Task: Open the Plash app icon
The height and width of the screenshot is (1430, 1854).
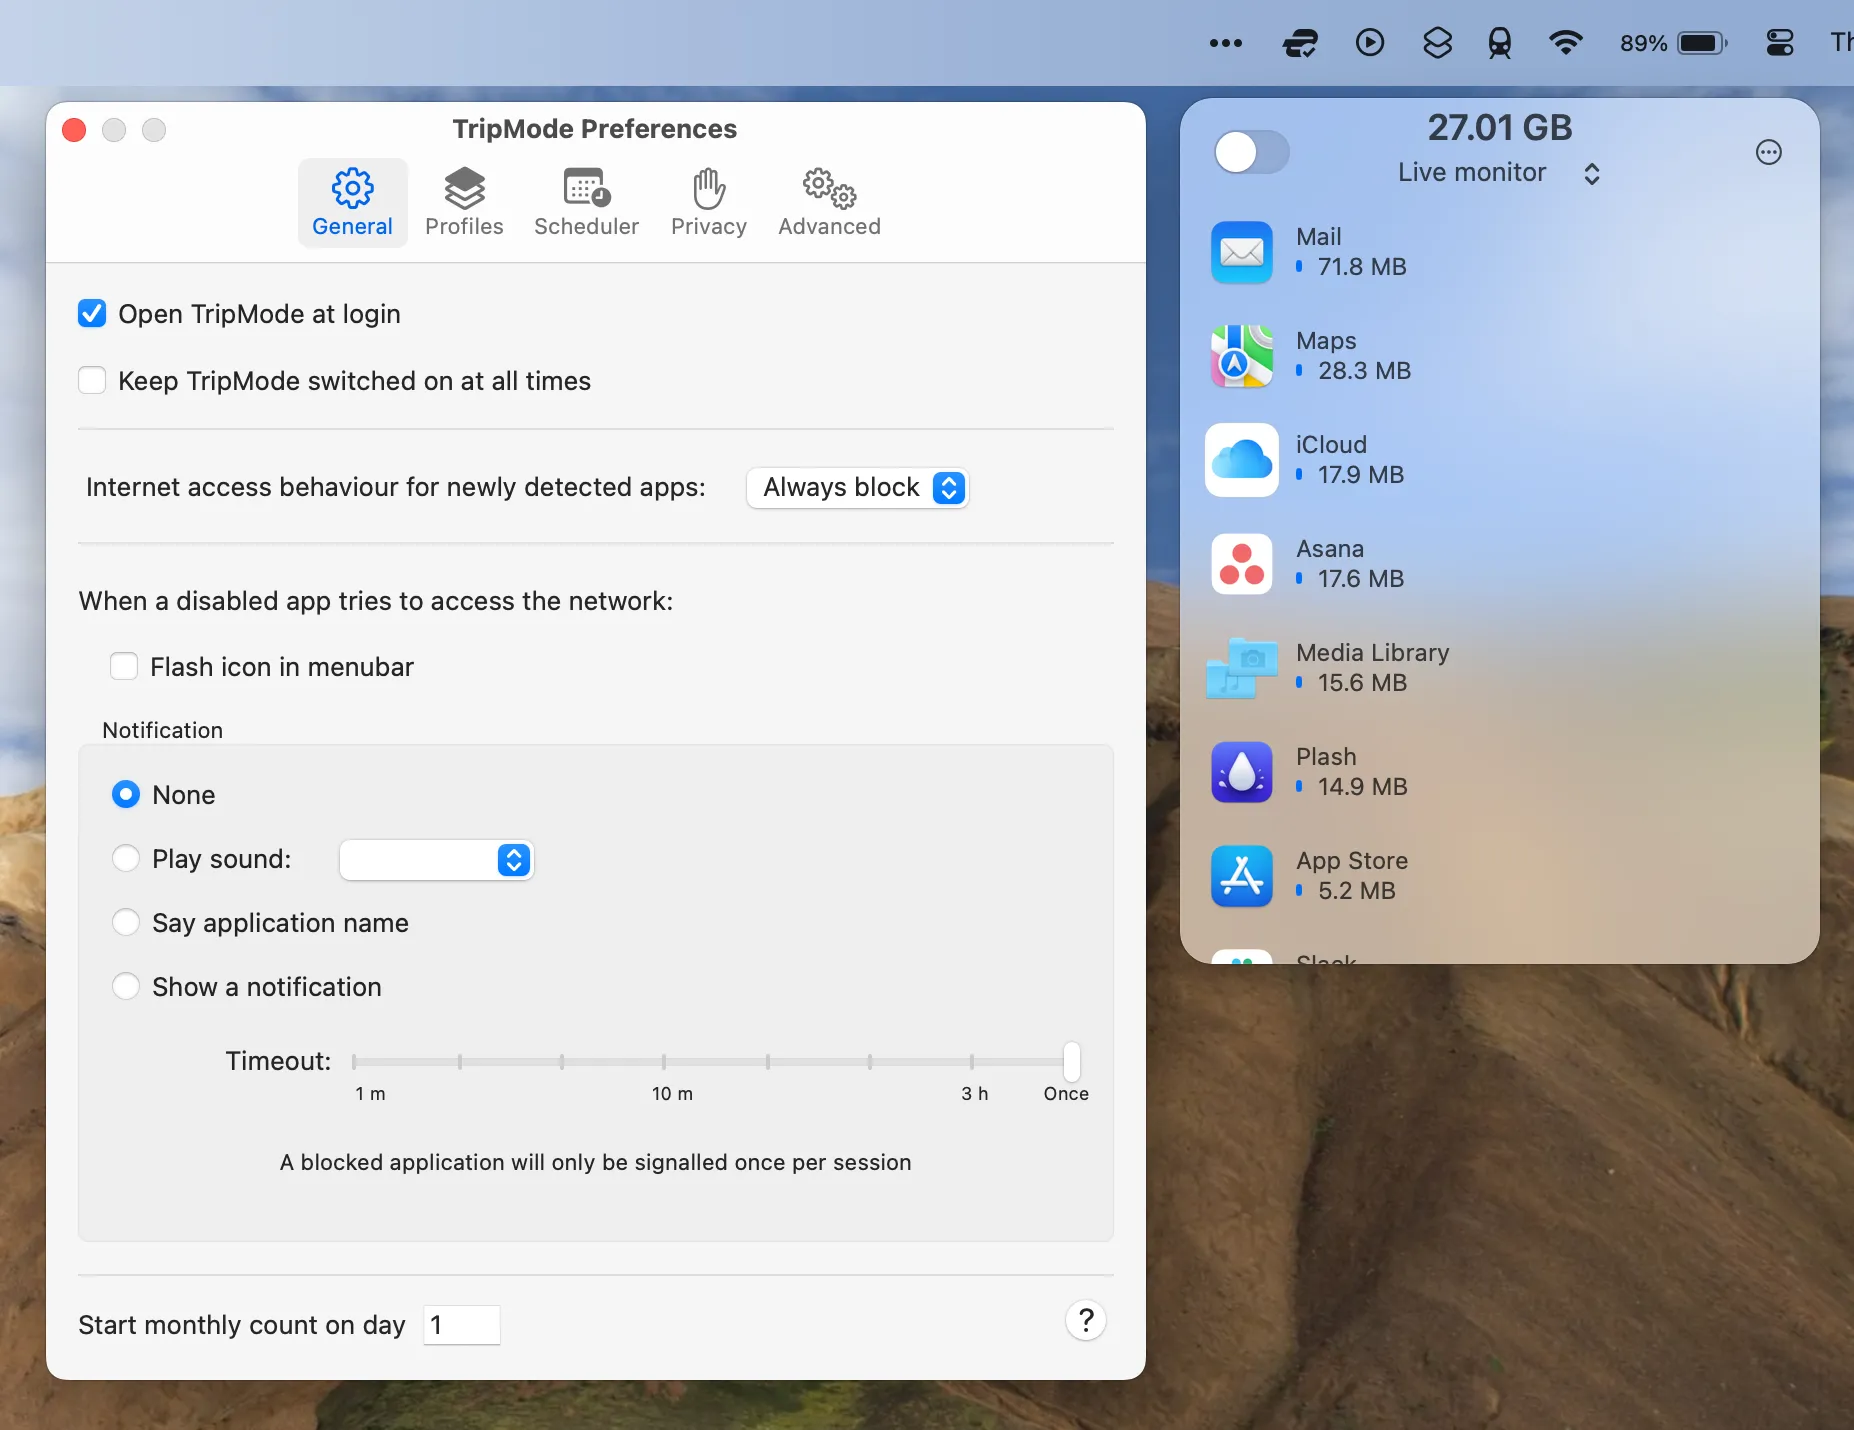Action: 1242,772
